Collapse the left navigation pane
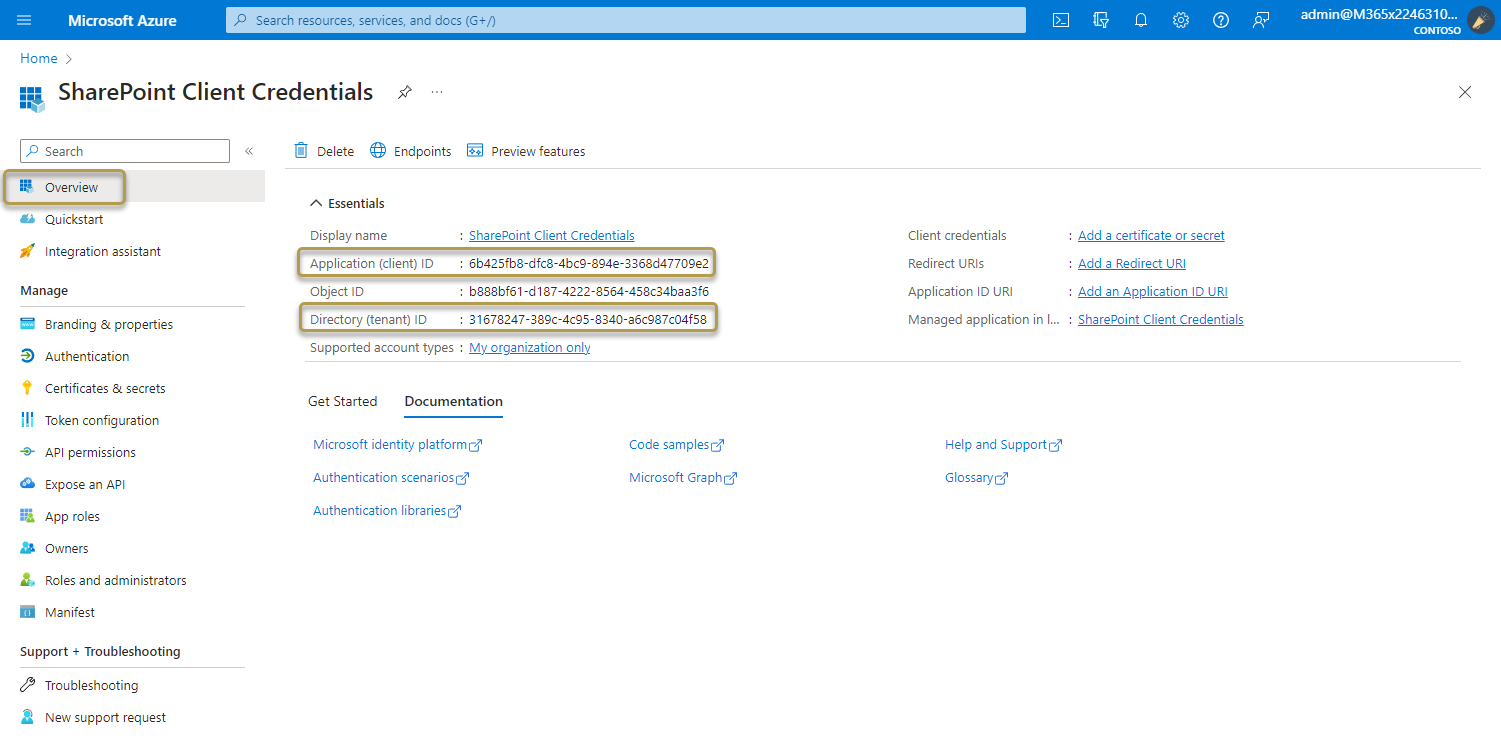 click(249, 151)
